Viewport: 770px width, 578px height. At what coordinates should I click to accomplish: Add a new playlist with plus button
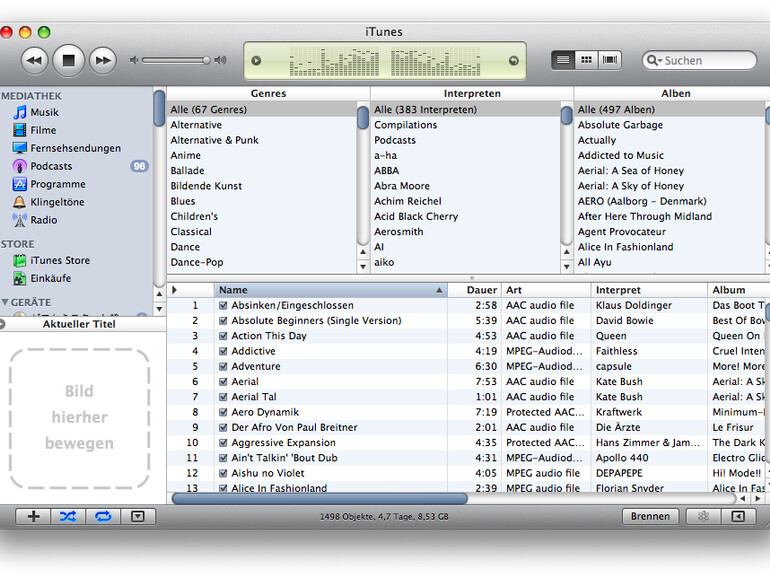coord(33,516)
